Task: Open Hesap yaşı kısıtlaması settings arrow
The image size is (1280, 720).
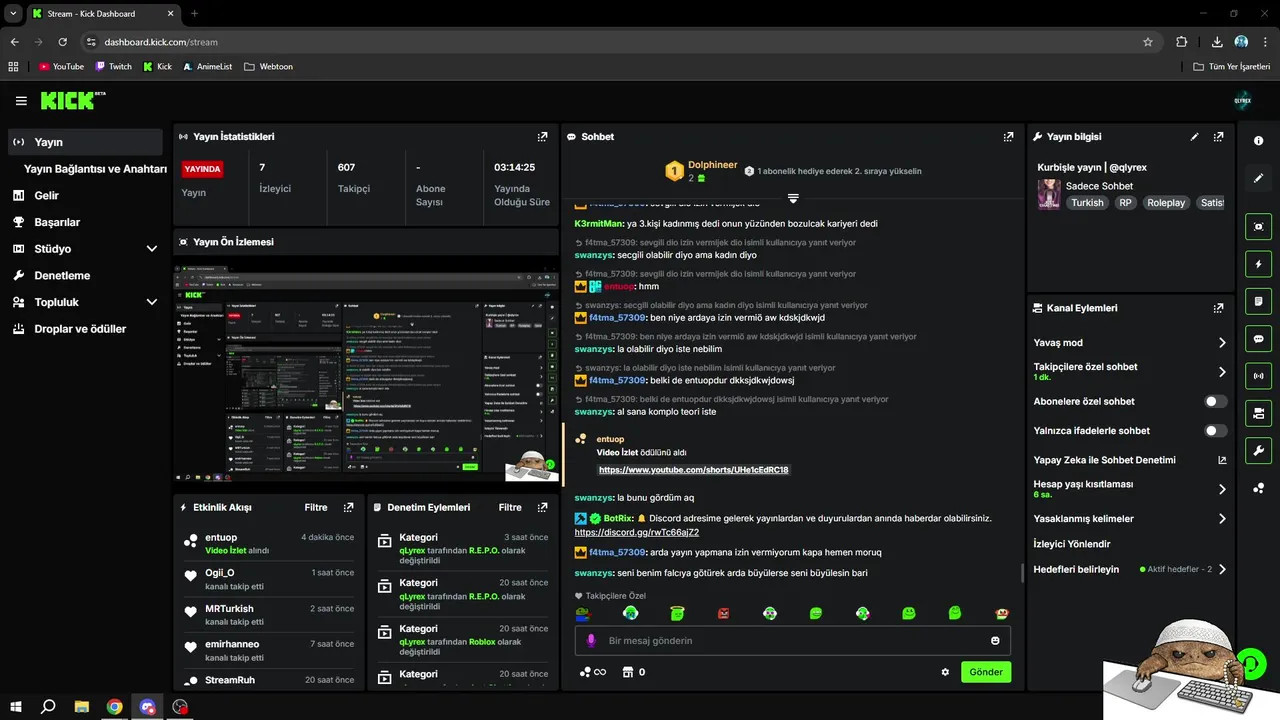Action: [1222, 489]
